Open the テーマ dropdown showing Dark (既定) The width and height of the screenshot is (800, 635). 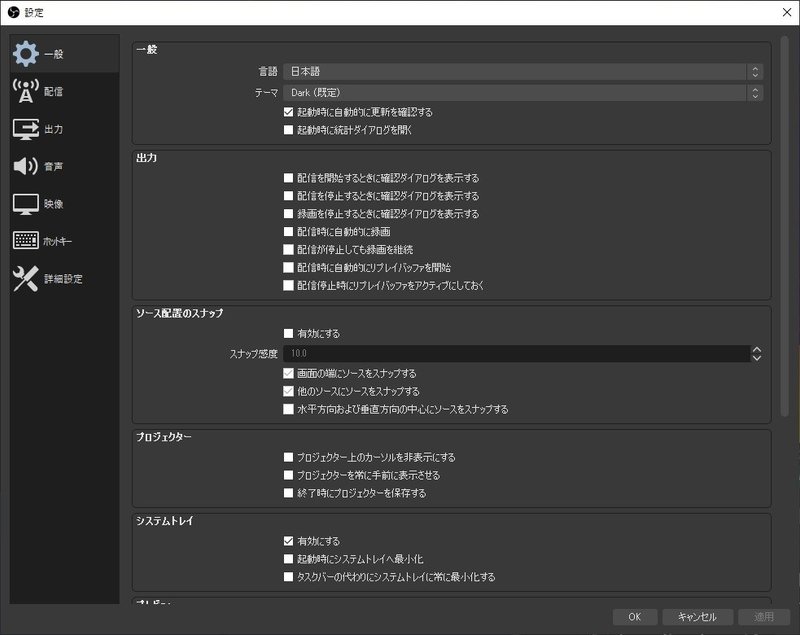pos(523,93)
